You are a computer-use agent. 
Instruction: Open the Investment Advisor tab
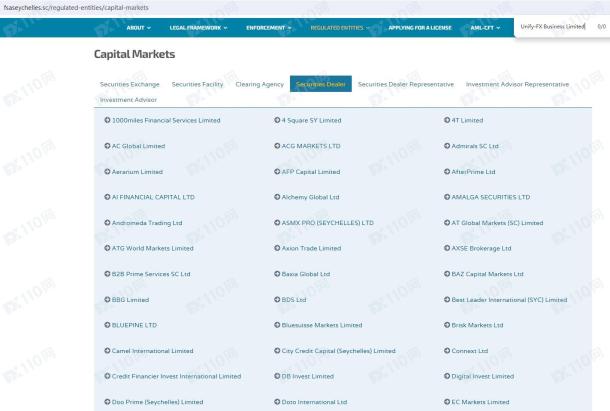pyautogui.click(x=128, y=100)
